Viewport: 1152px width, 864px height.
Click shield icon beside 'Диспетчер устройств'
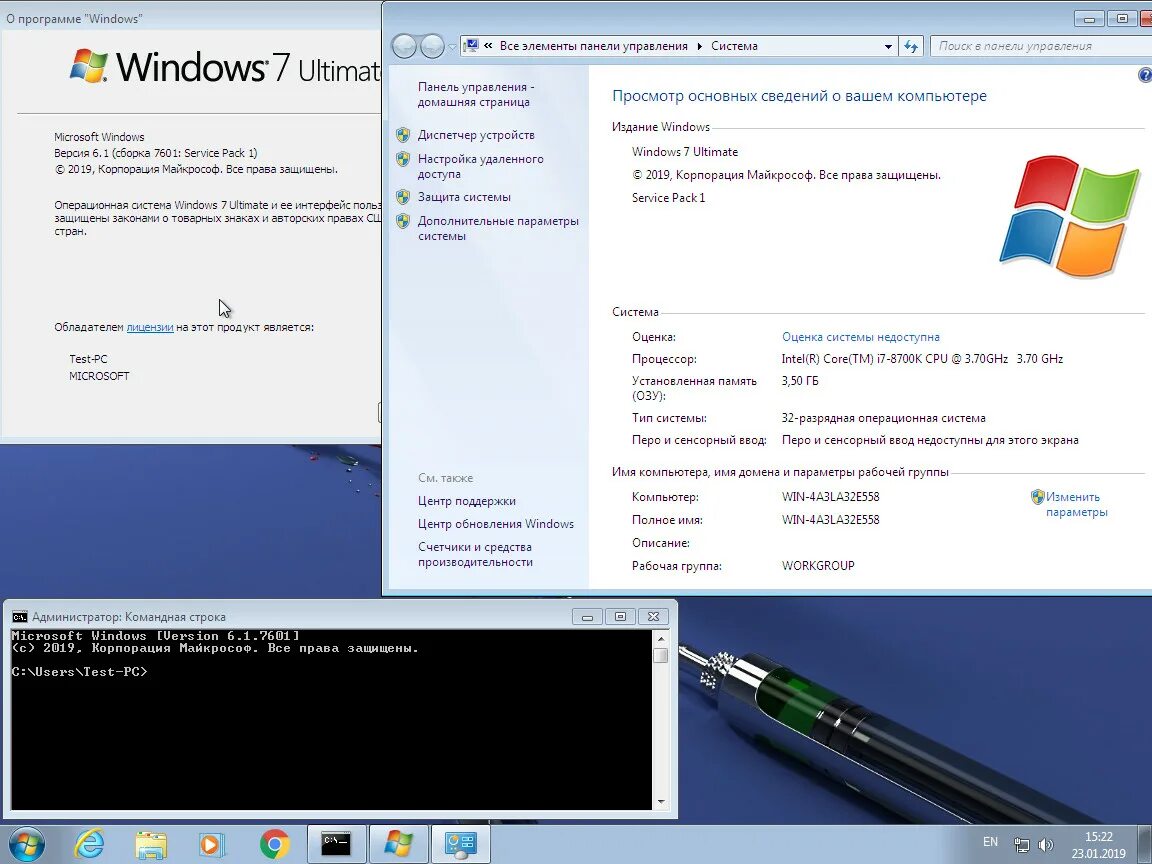[403, 135]
